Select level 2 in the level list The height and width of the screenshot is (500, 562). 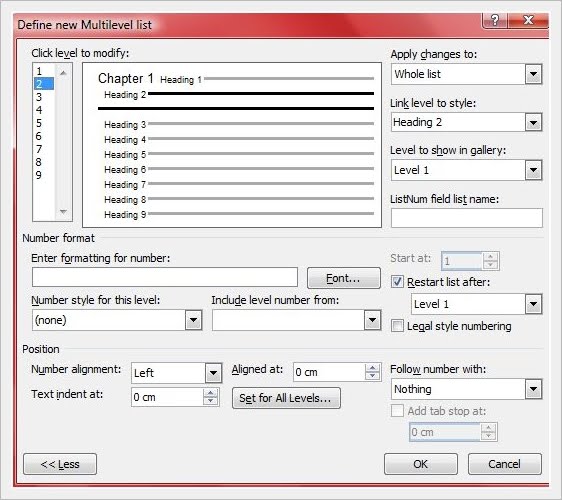point(44,84)
